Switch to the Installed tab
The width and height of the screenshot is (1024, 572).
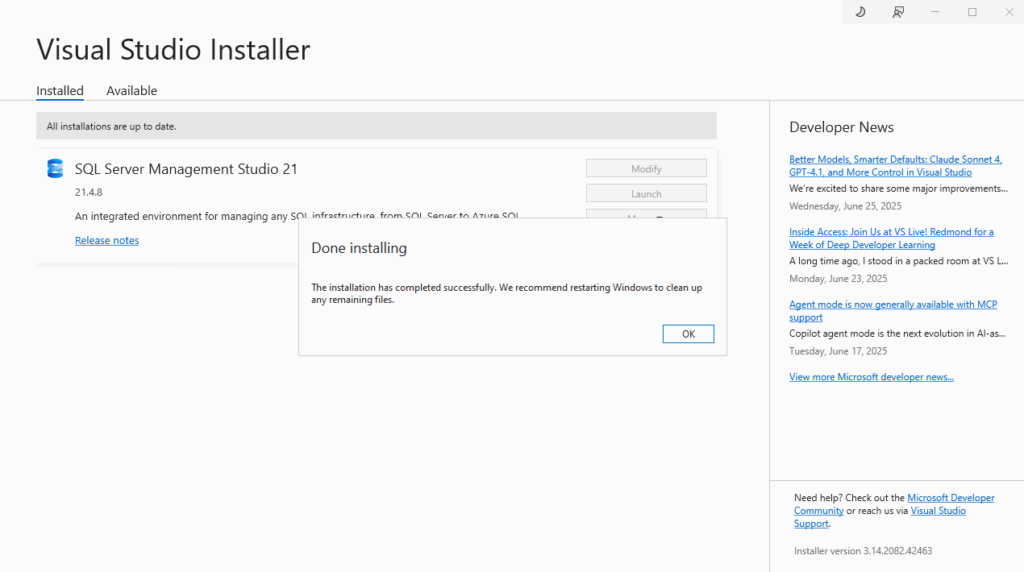click(x=59, y=91)
